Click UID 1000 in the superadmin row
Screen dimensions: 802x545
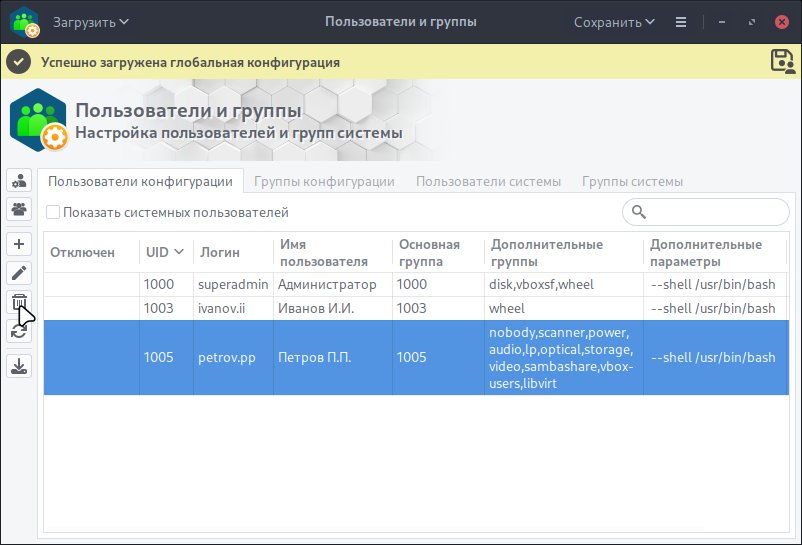[x=166, y=284]
